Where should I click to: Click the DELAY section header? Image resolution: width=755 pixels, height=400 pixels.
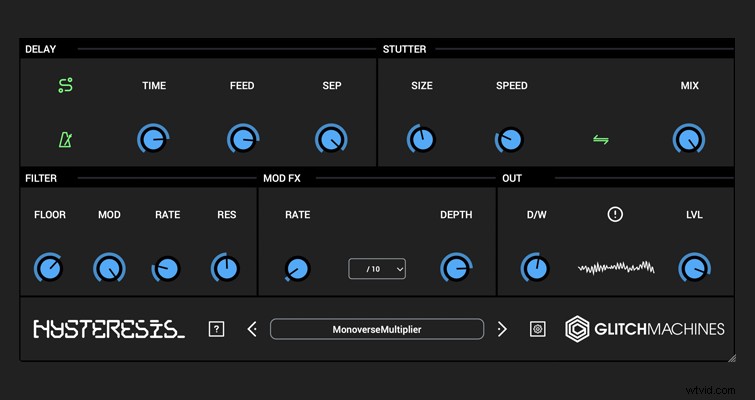tap(40, 49)
